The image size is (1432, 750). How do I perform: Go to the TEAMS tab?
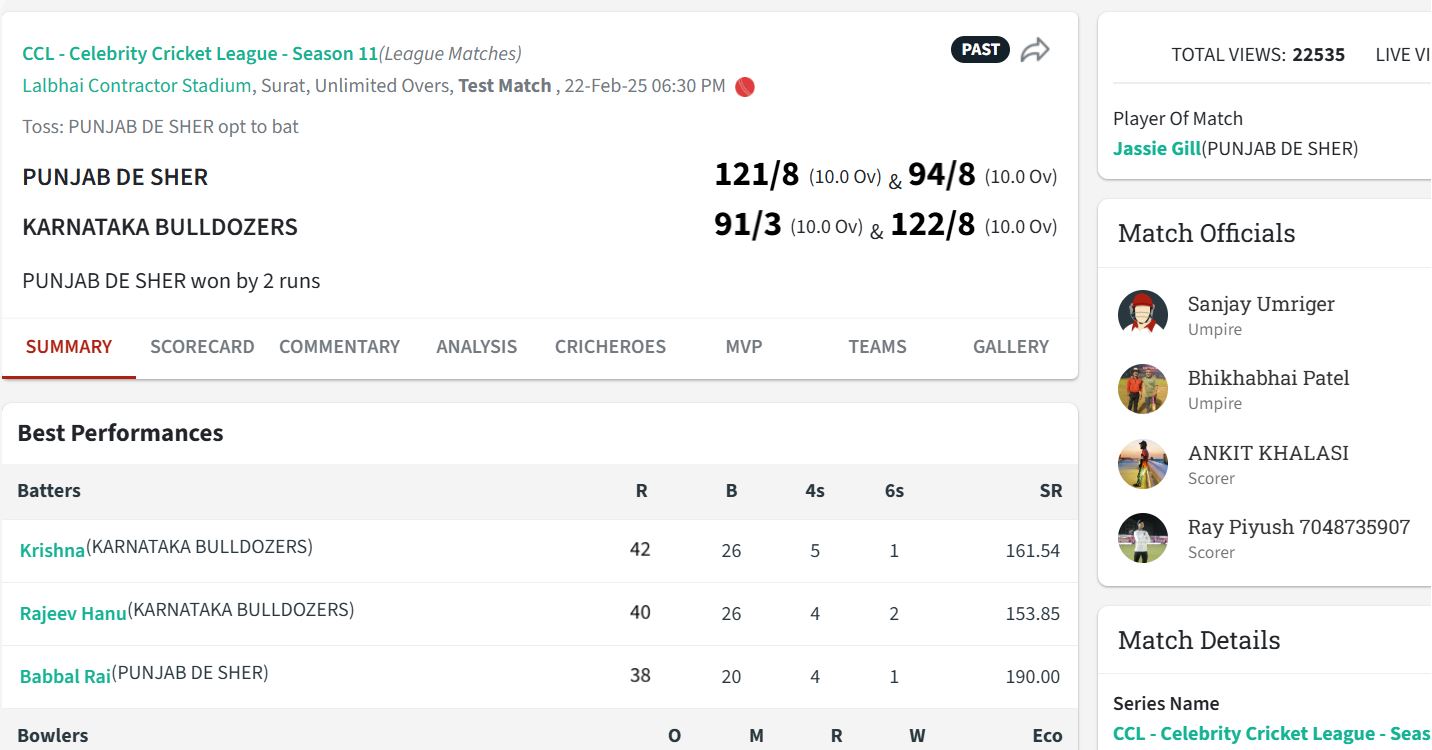(x=877, y=346)
